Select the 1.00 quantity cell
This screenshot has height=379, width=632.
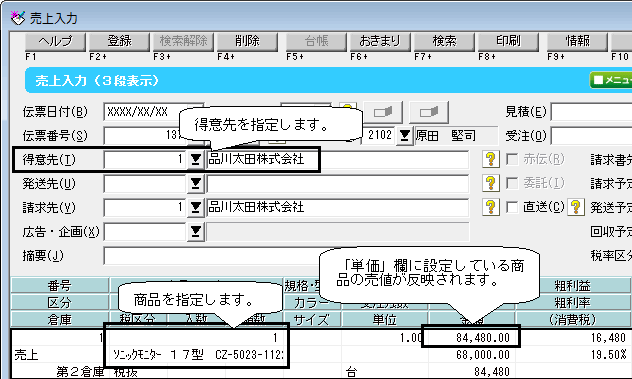pyautogui.click(x=385, y=337)
